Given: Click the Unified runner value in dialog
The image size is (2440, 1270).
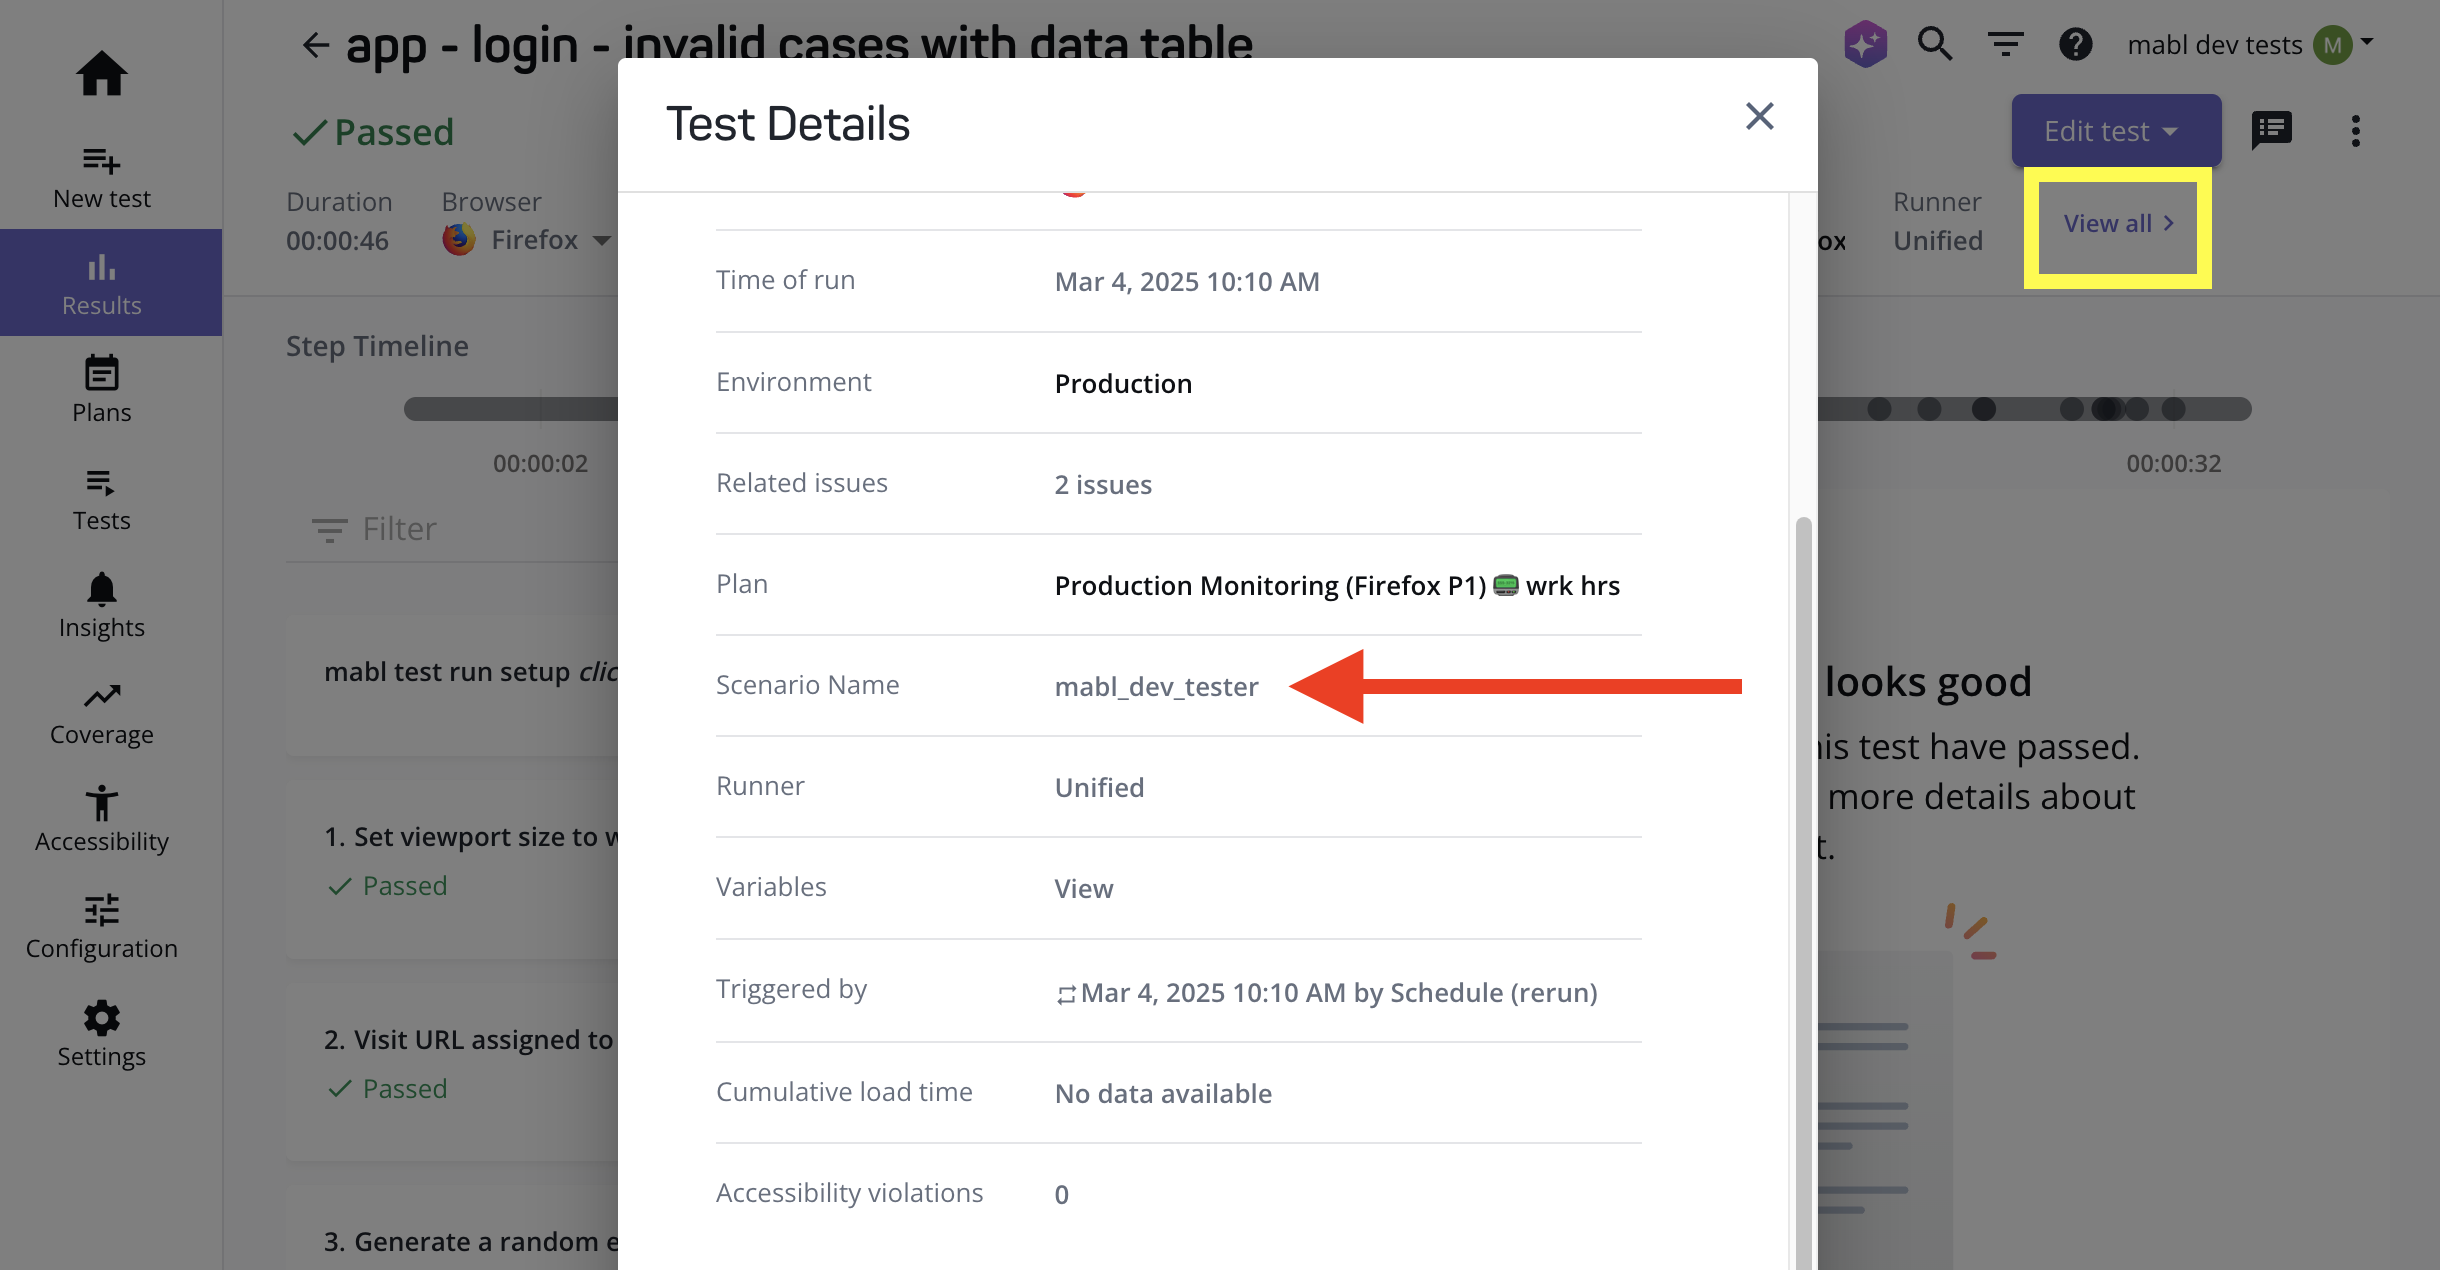Looking at the screenshot, I should 1099,787.
